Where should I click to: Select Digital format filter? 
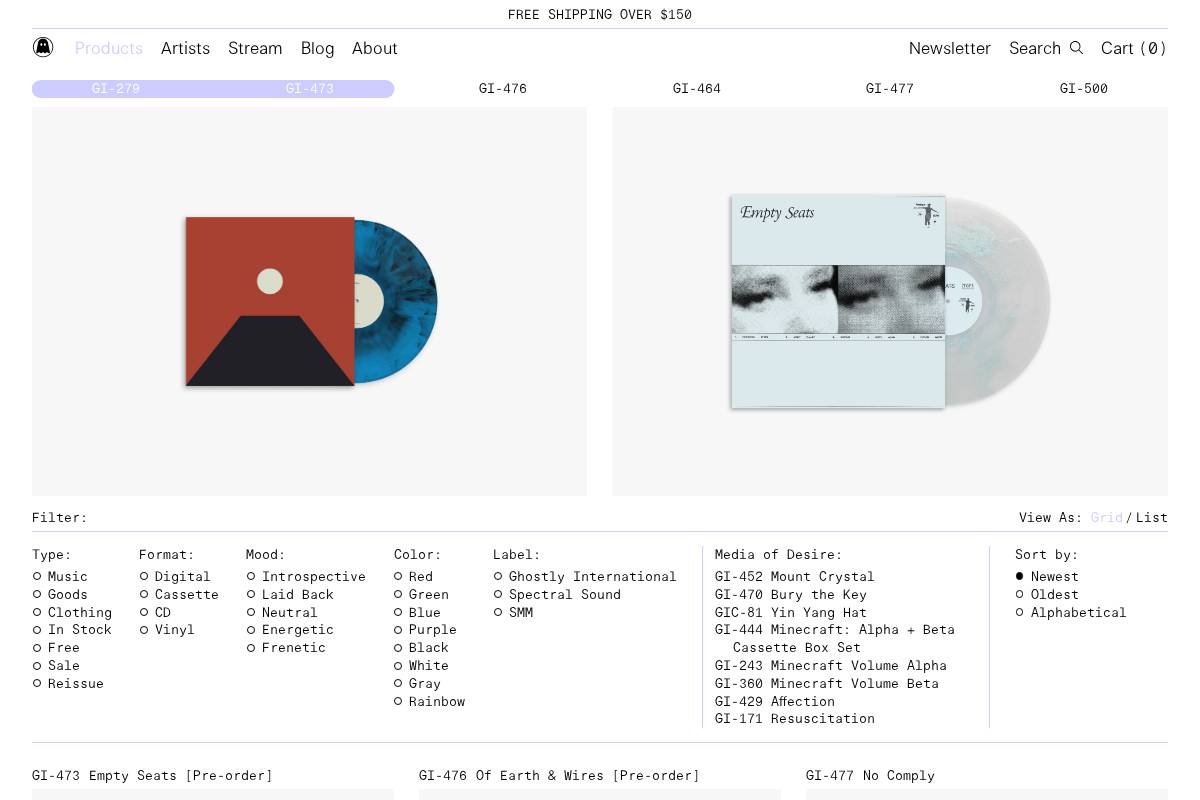pyautogui.click(x=175, y=577)
